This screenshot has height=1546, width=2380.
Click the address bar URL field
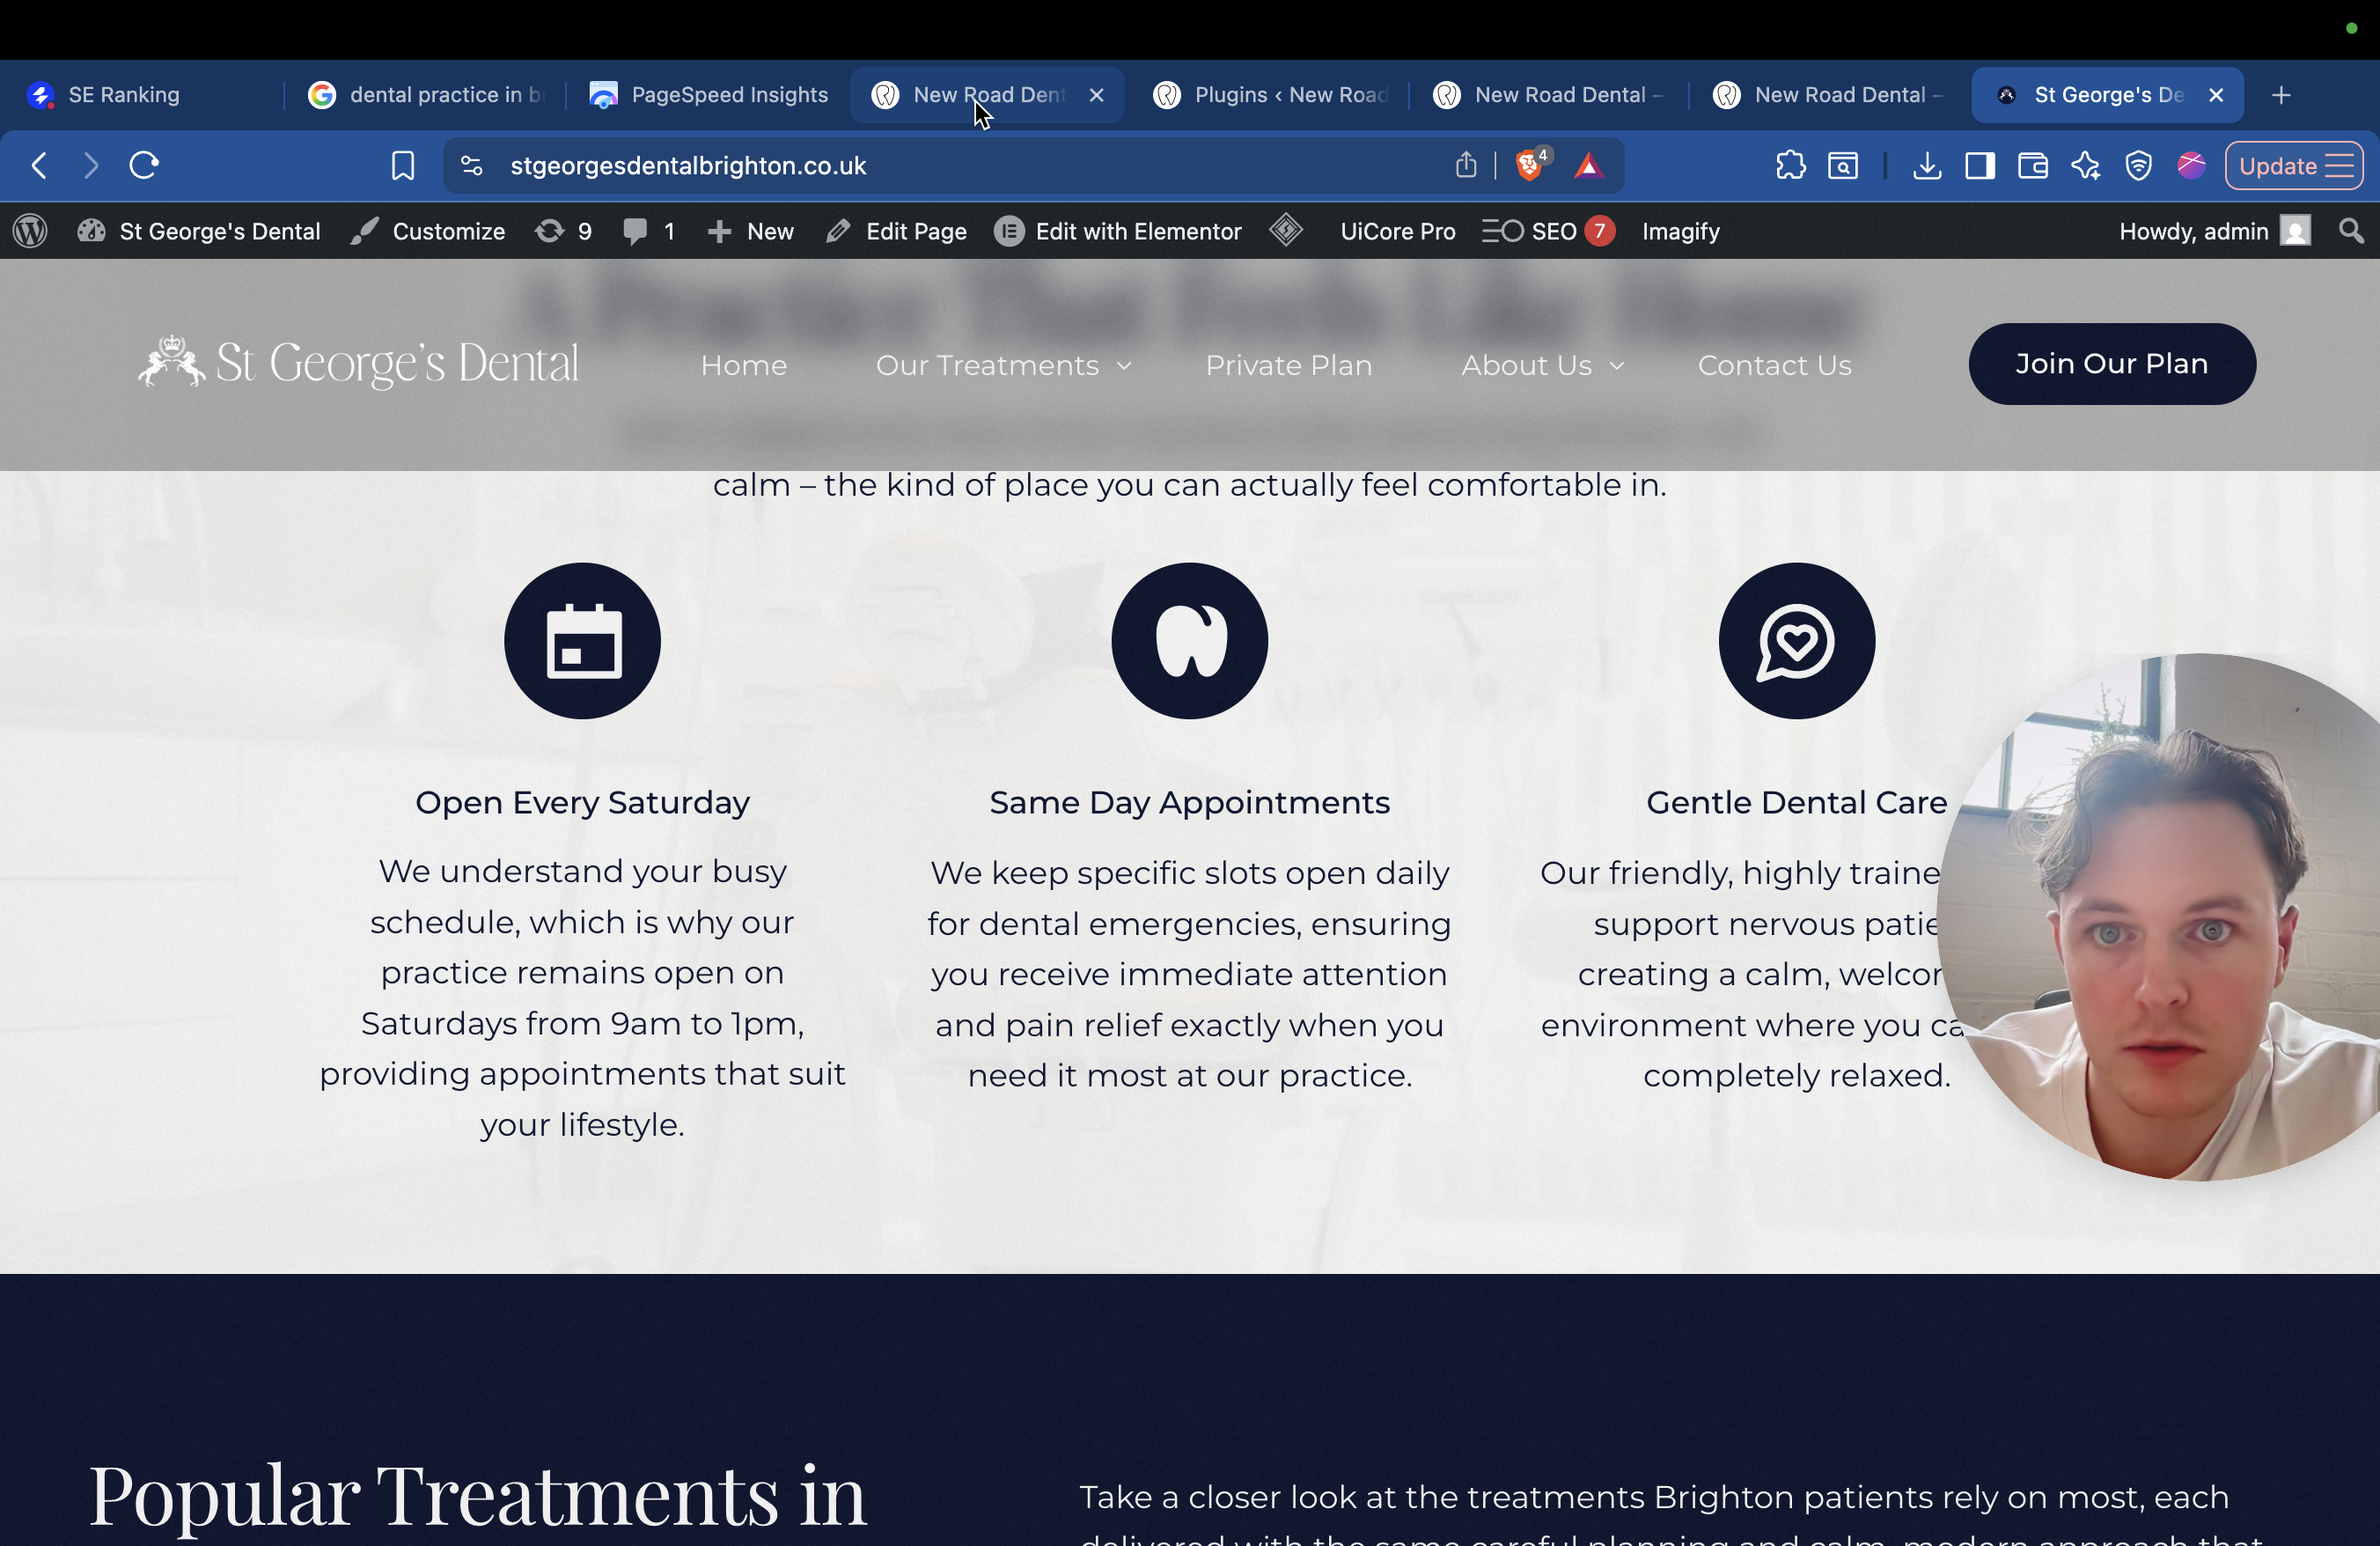(x=900, y=165)
